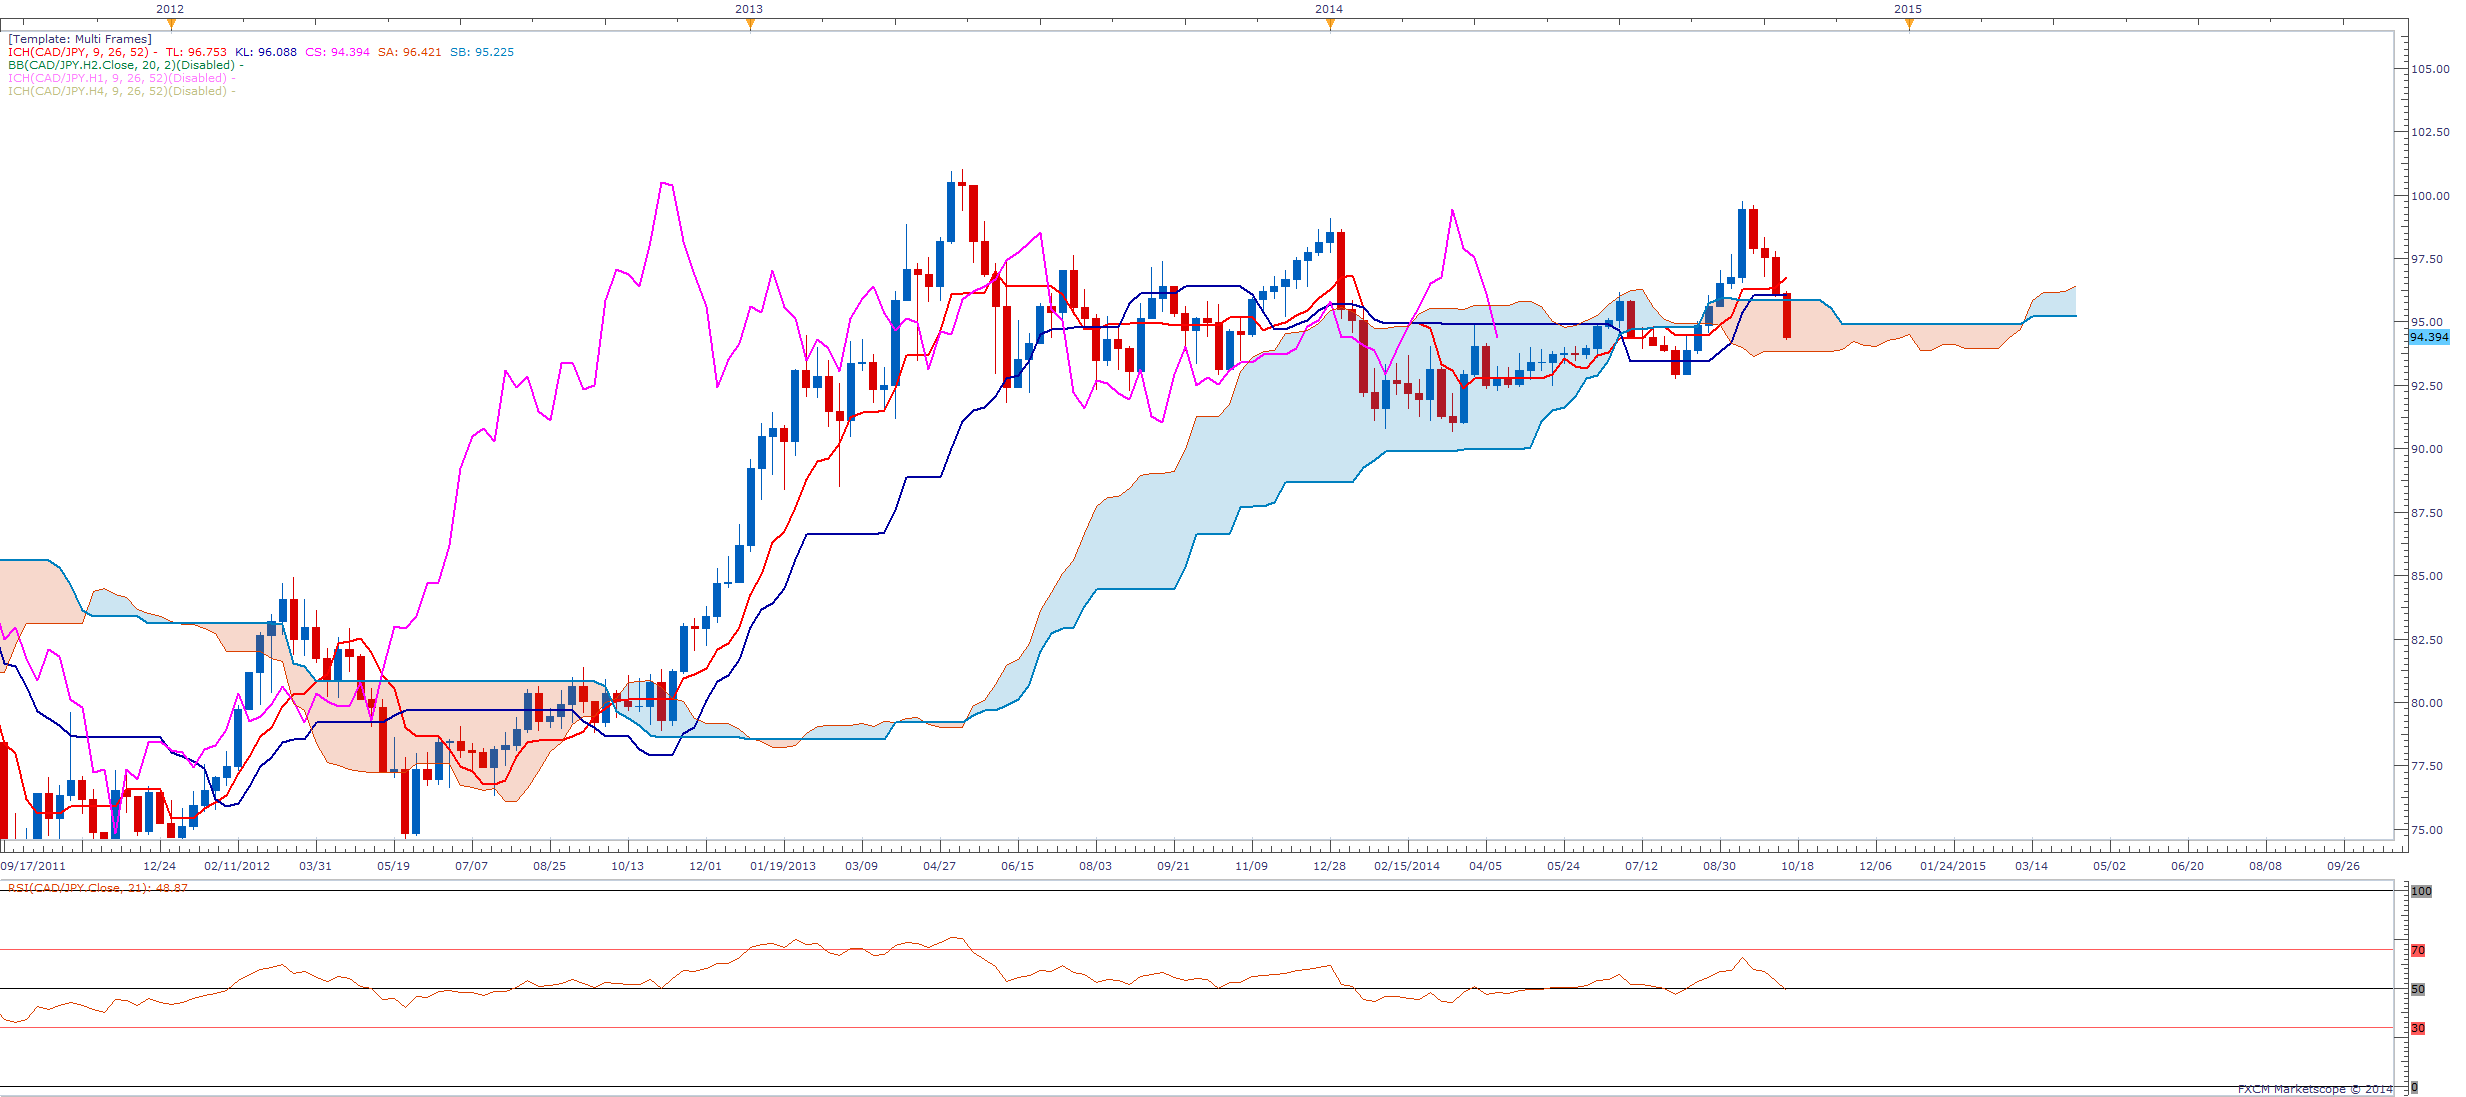
Task: Click the RSI 100 scale label
Action: pyautogui.click(x=2421, y=891)
